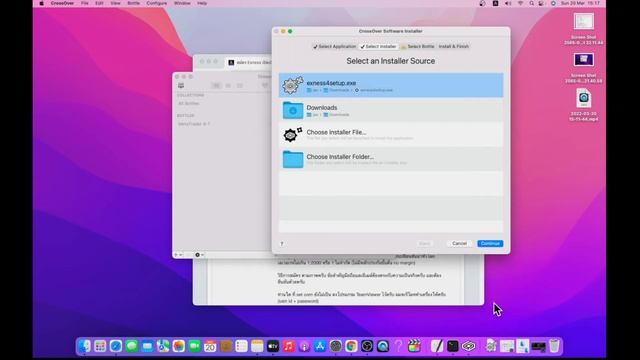Open the View menu
Image resolution: width=640 pixels, height=360 pixels.
click(116, 3)
